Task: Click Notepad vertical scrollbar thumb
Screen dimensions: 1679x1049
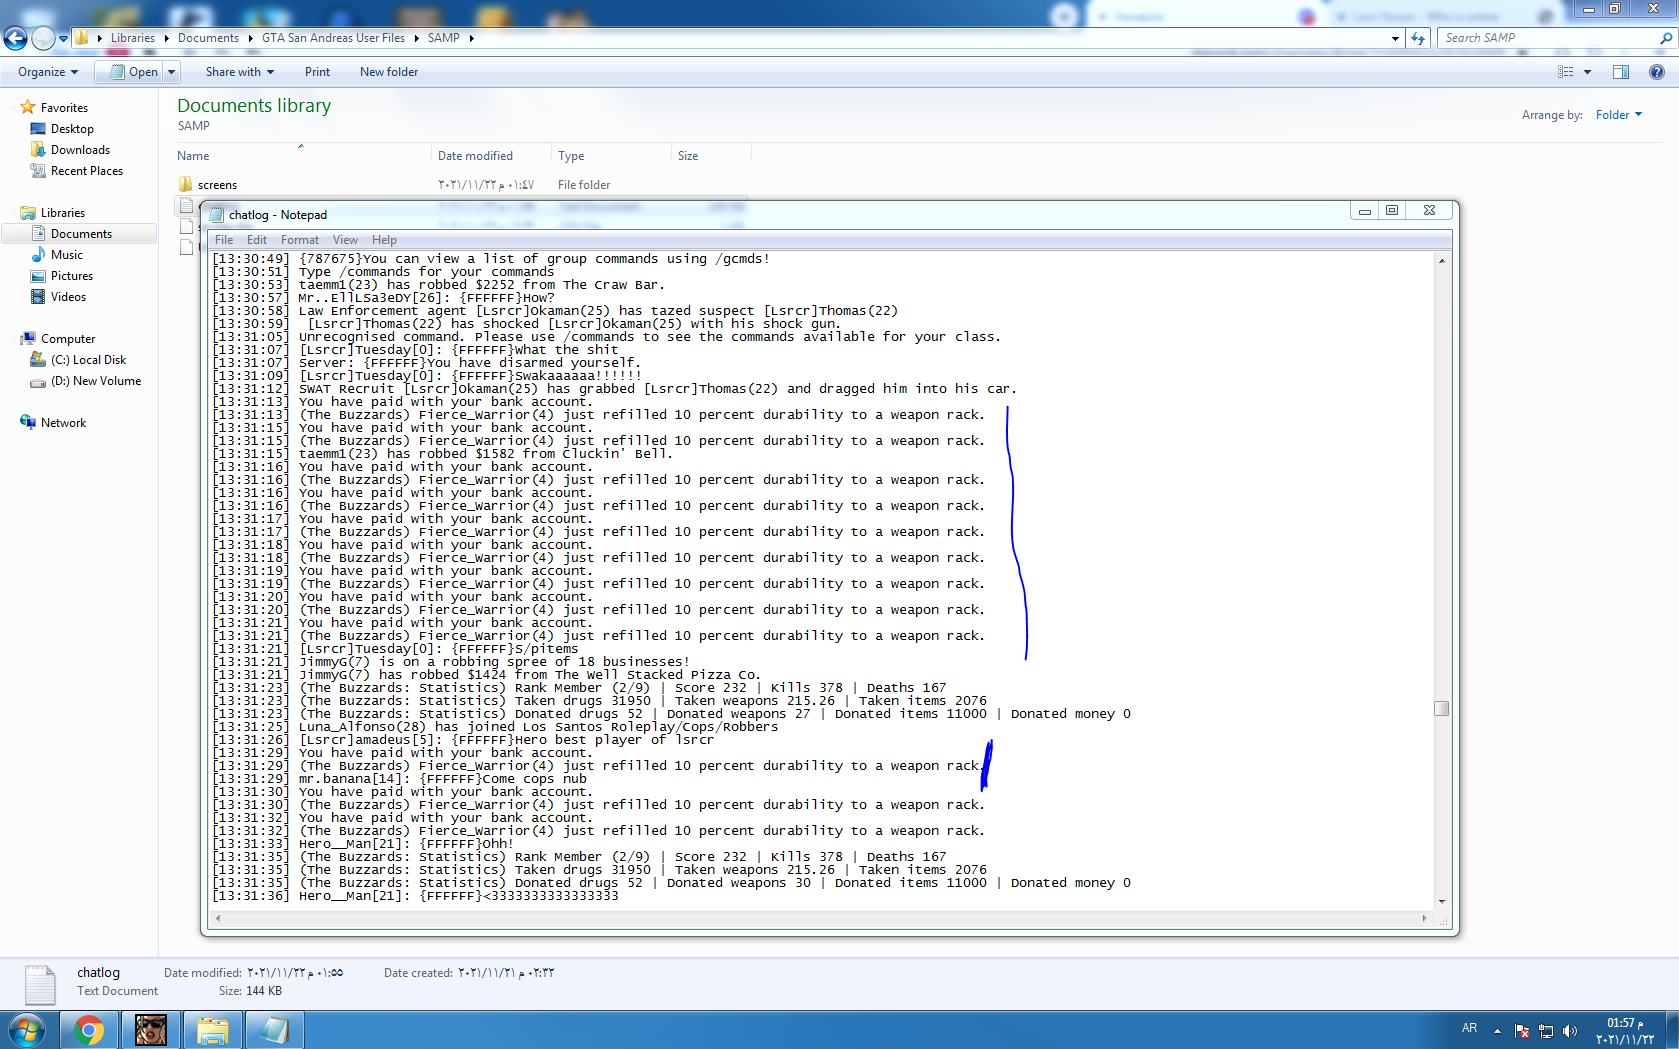Action: [1441, 709]
